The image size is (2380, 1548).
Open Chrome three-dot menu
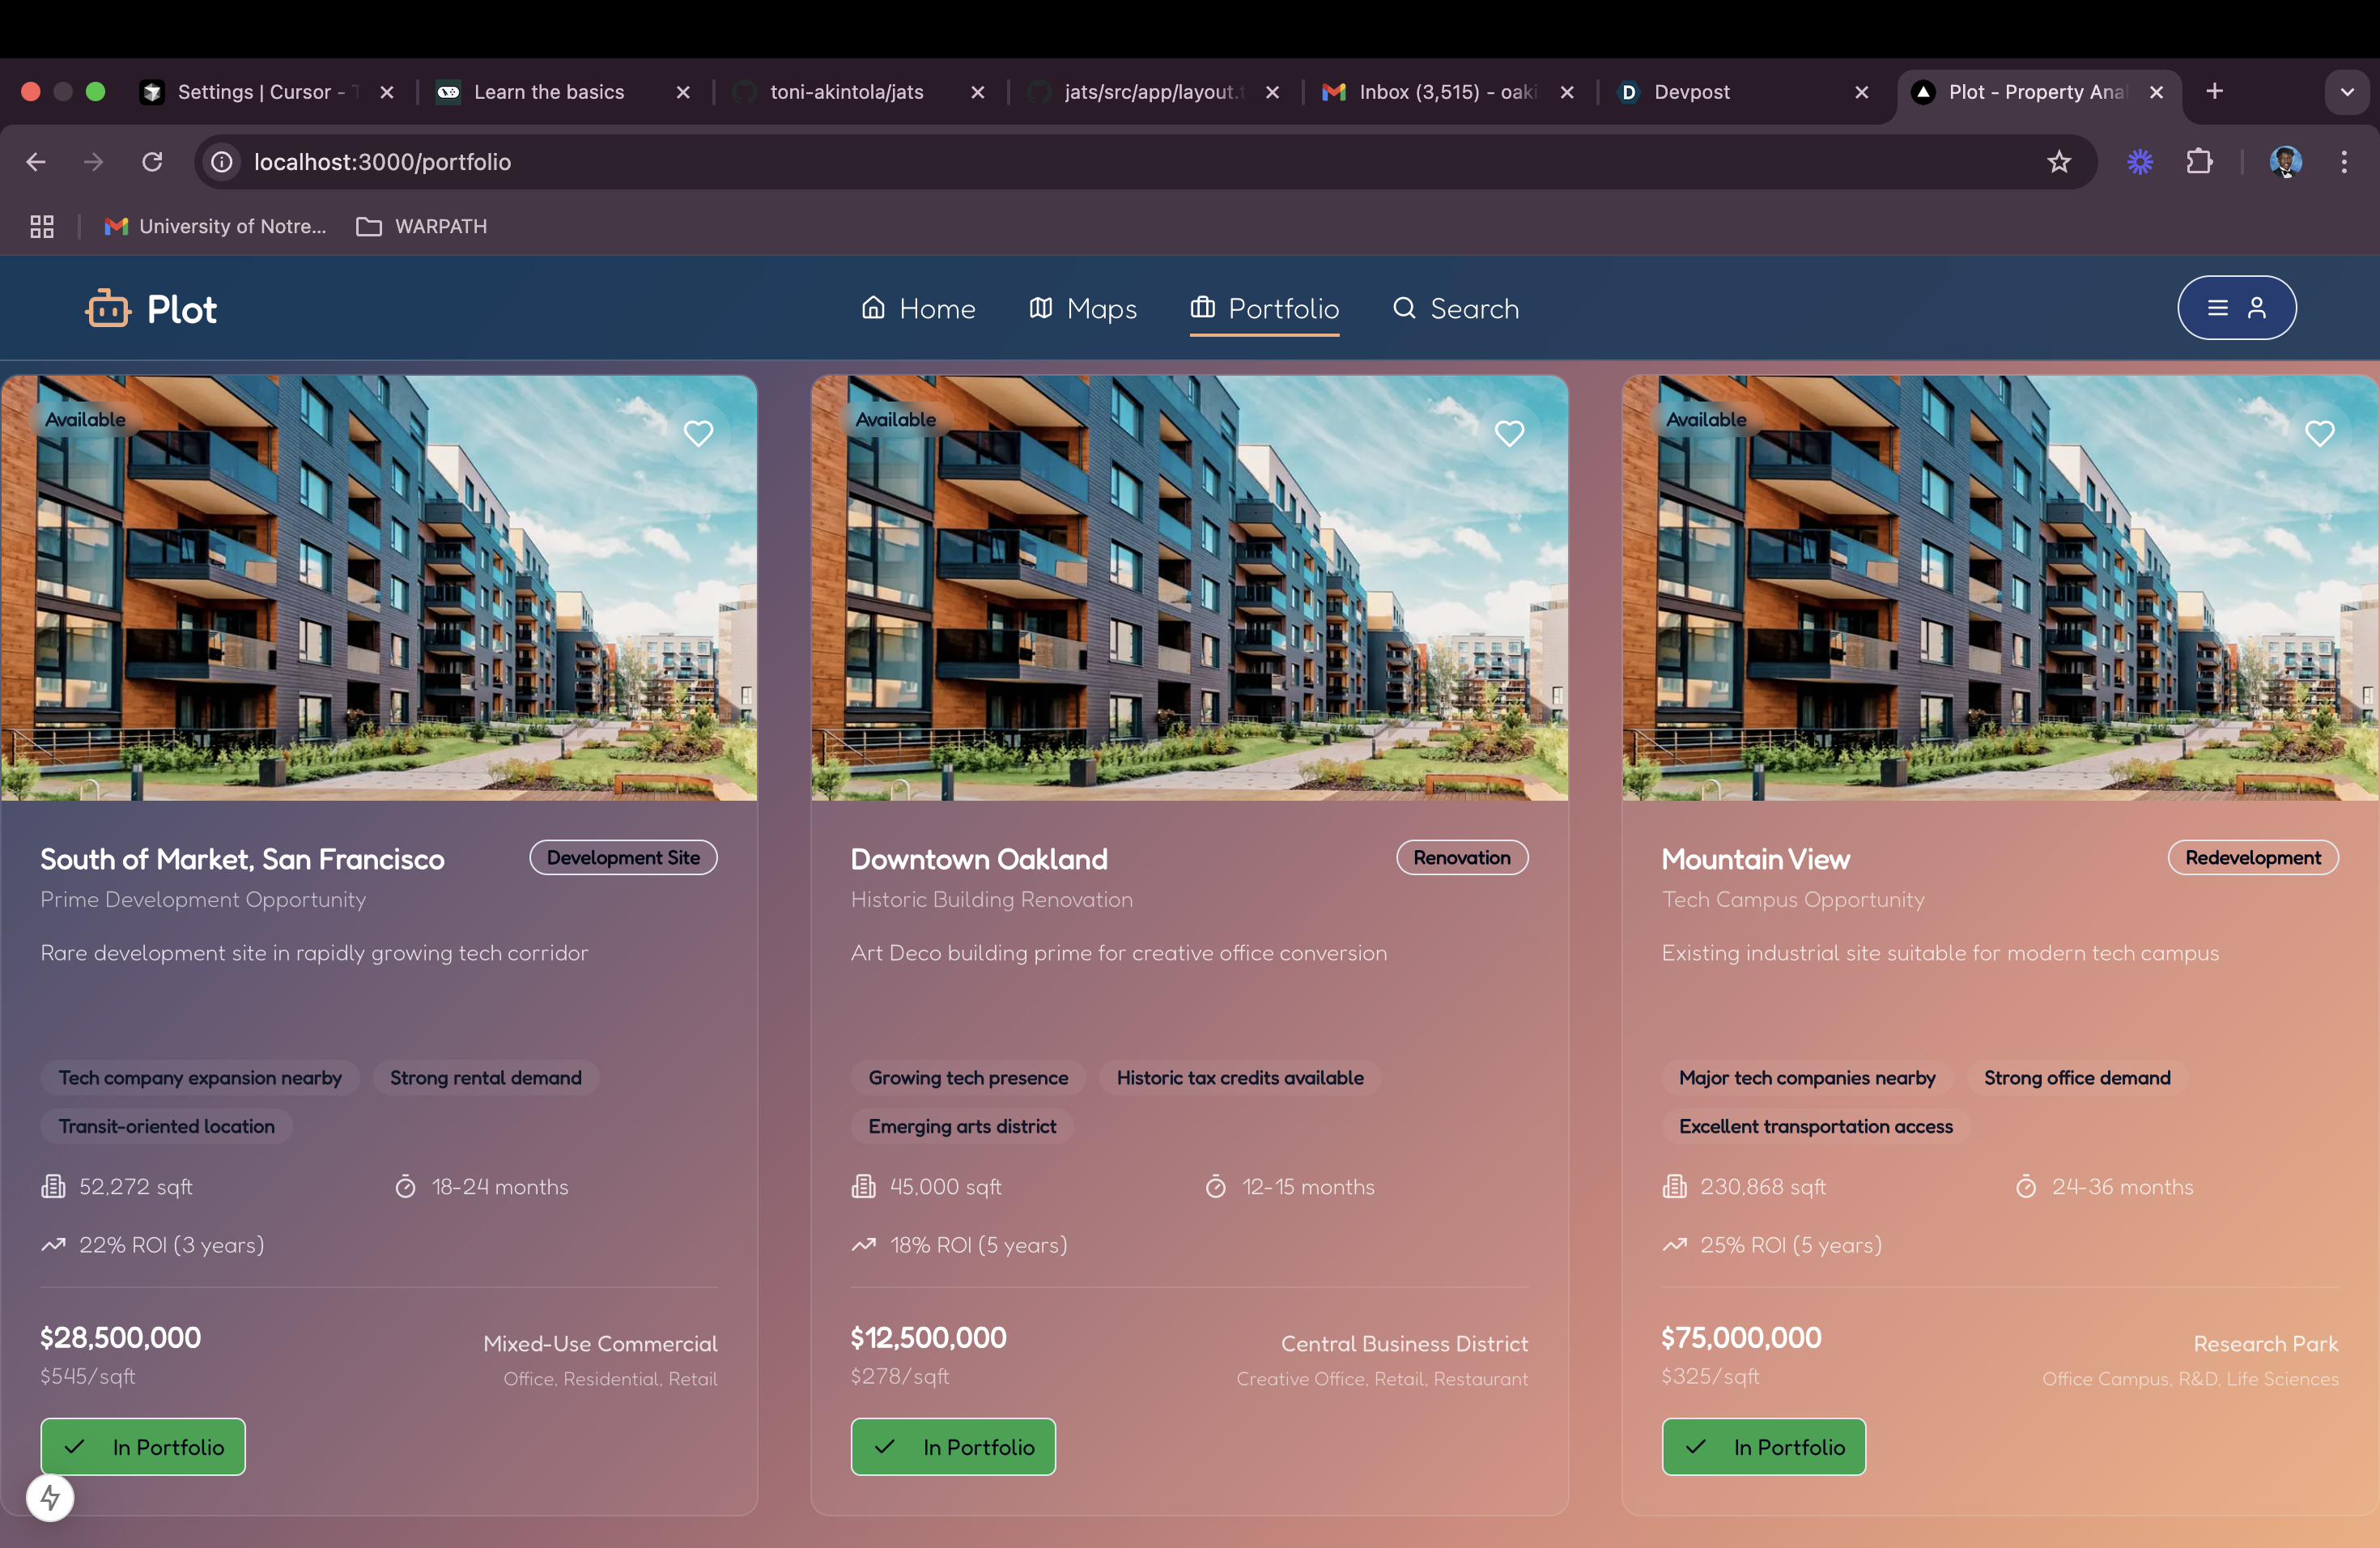pyautogui.click(x=2343, y=162)
